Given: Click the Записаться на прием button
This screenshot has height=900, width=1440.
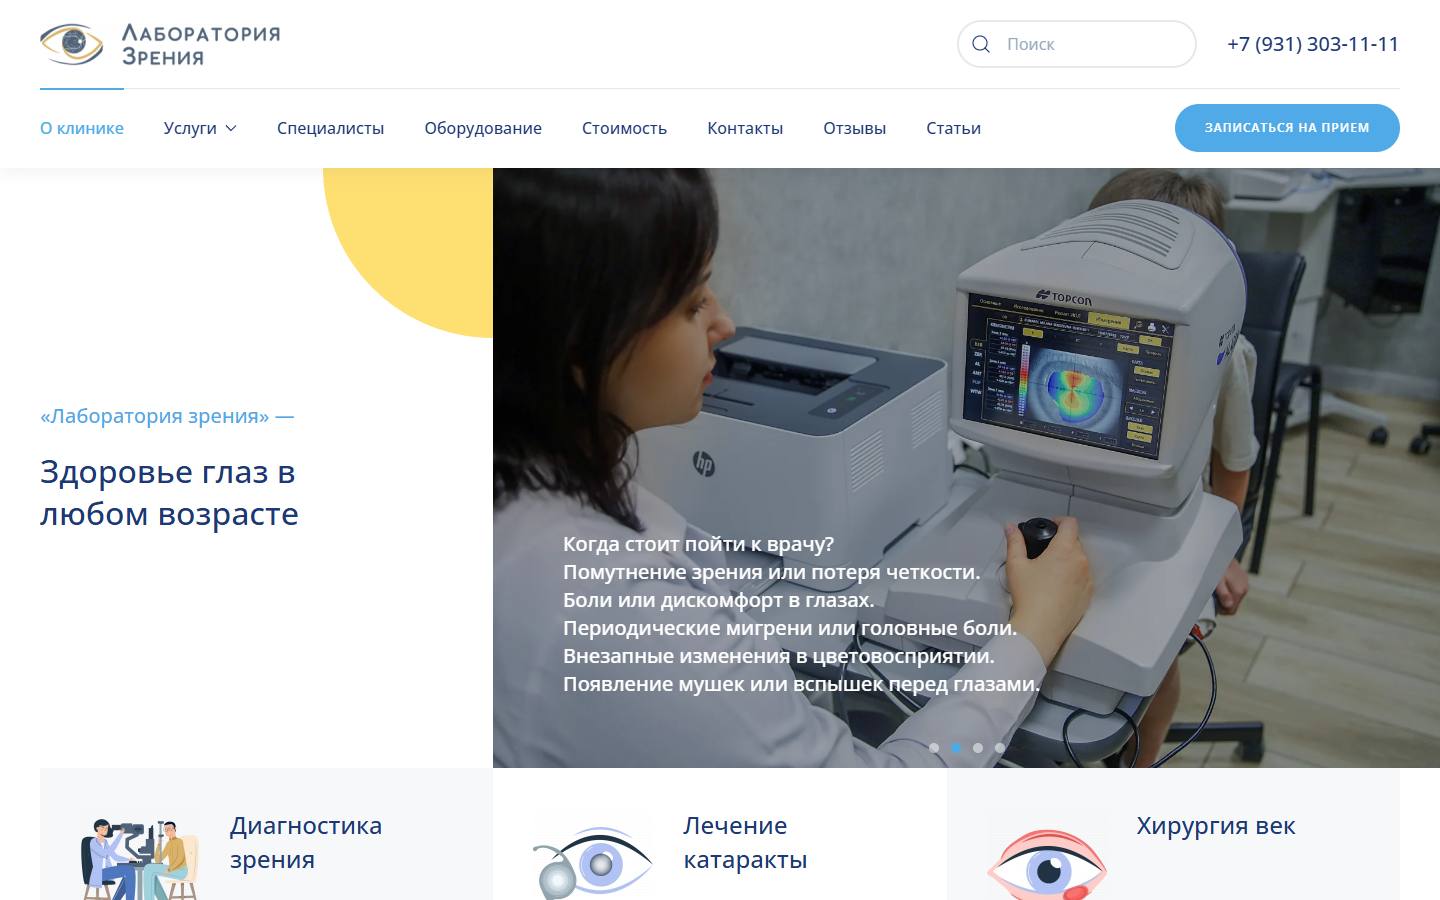Looking at the screenshot, I should point(1287,128).
